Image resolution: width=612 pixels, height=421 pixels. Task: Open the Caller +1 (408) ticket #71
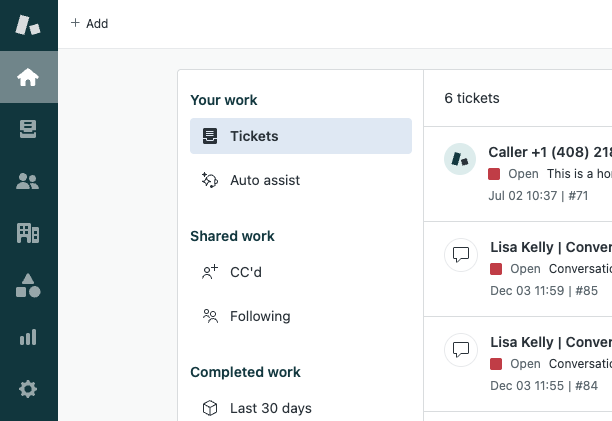click(518, 174)
